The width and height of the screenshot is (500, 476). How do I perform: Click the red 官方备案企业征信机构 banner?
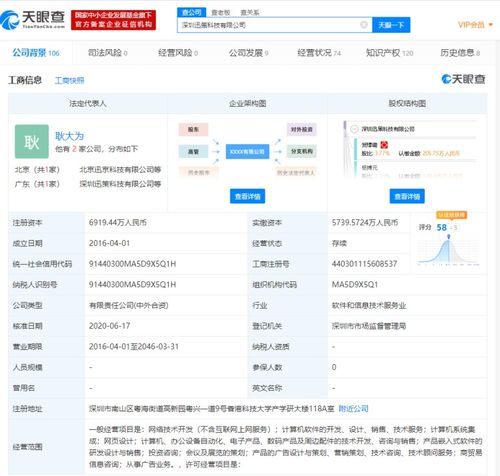point(113,20)
